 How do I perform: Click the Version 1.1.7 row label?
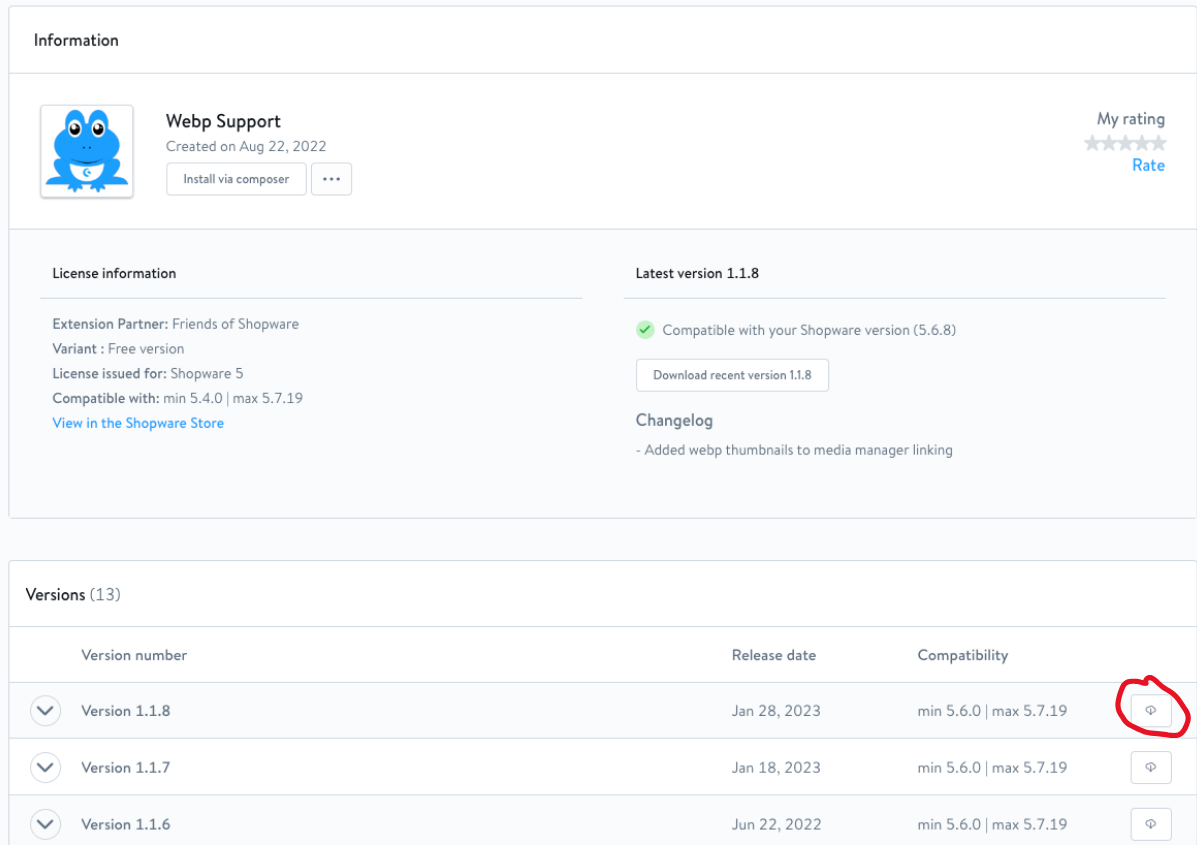[x=126, y=767]
